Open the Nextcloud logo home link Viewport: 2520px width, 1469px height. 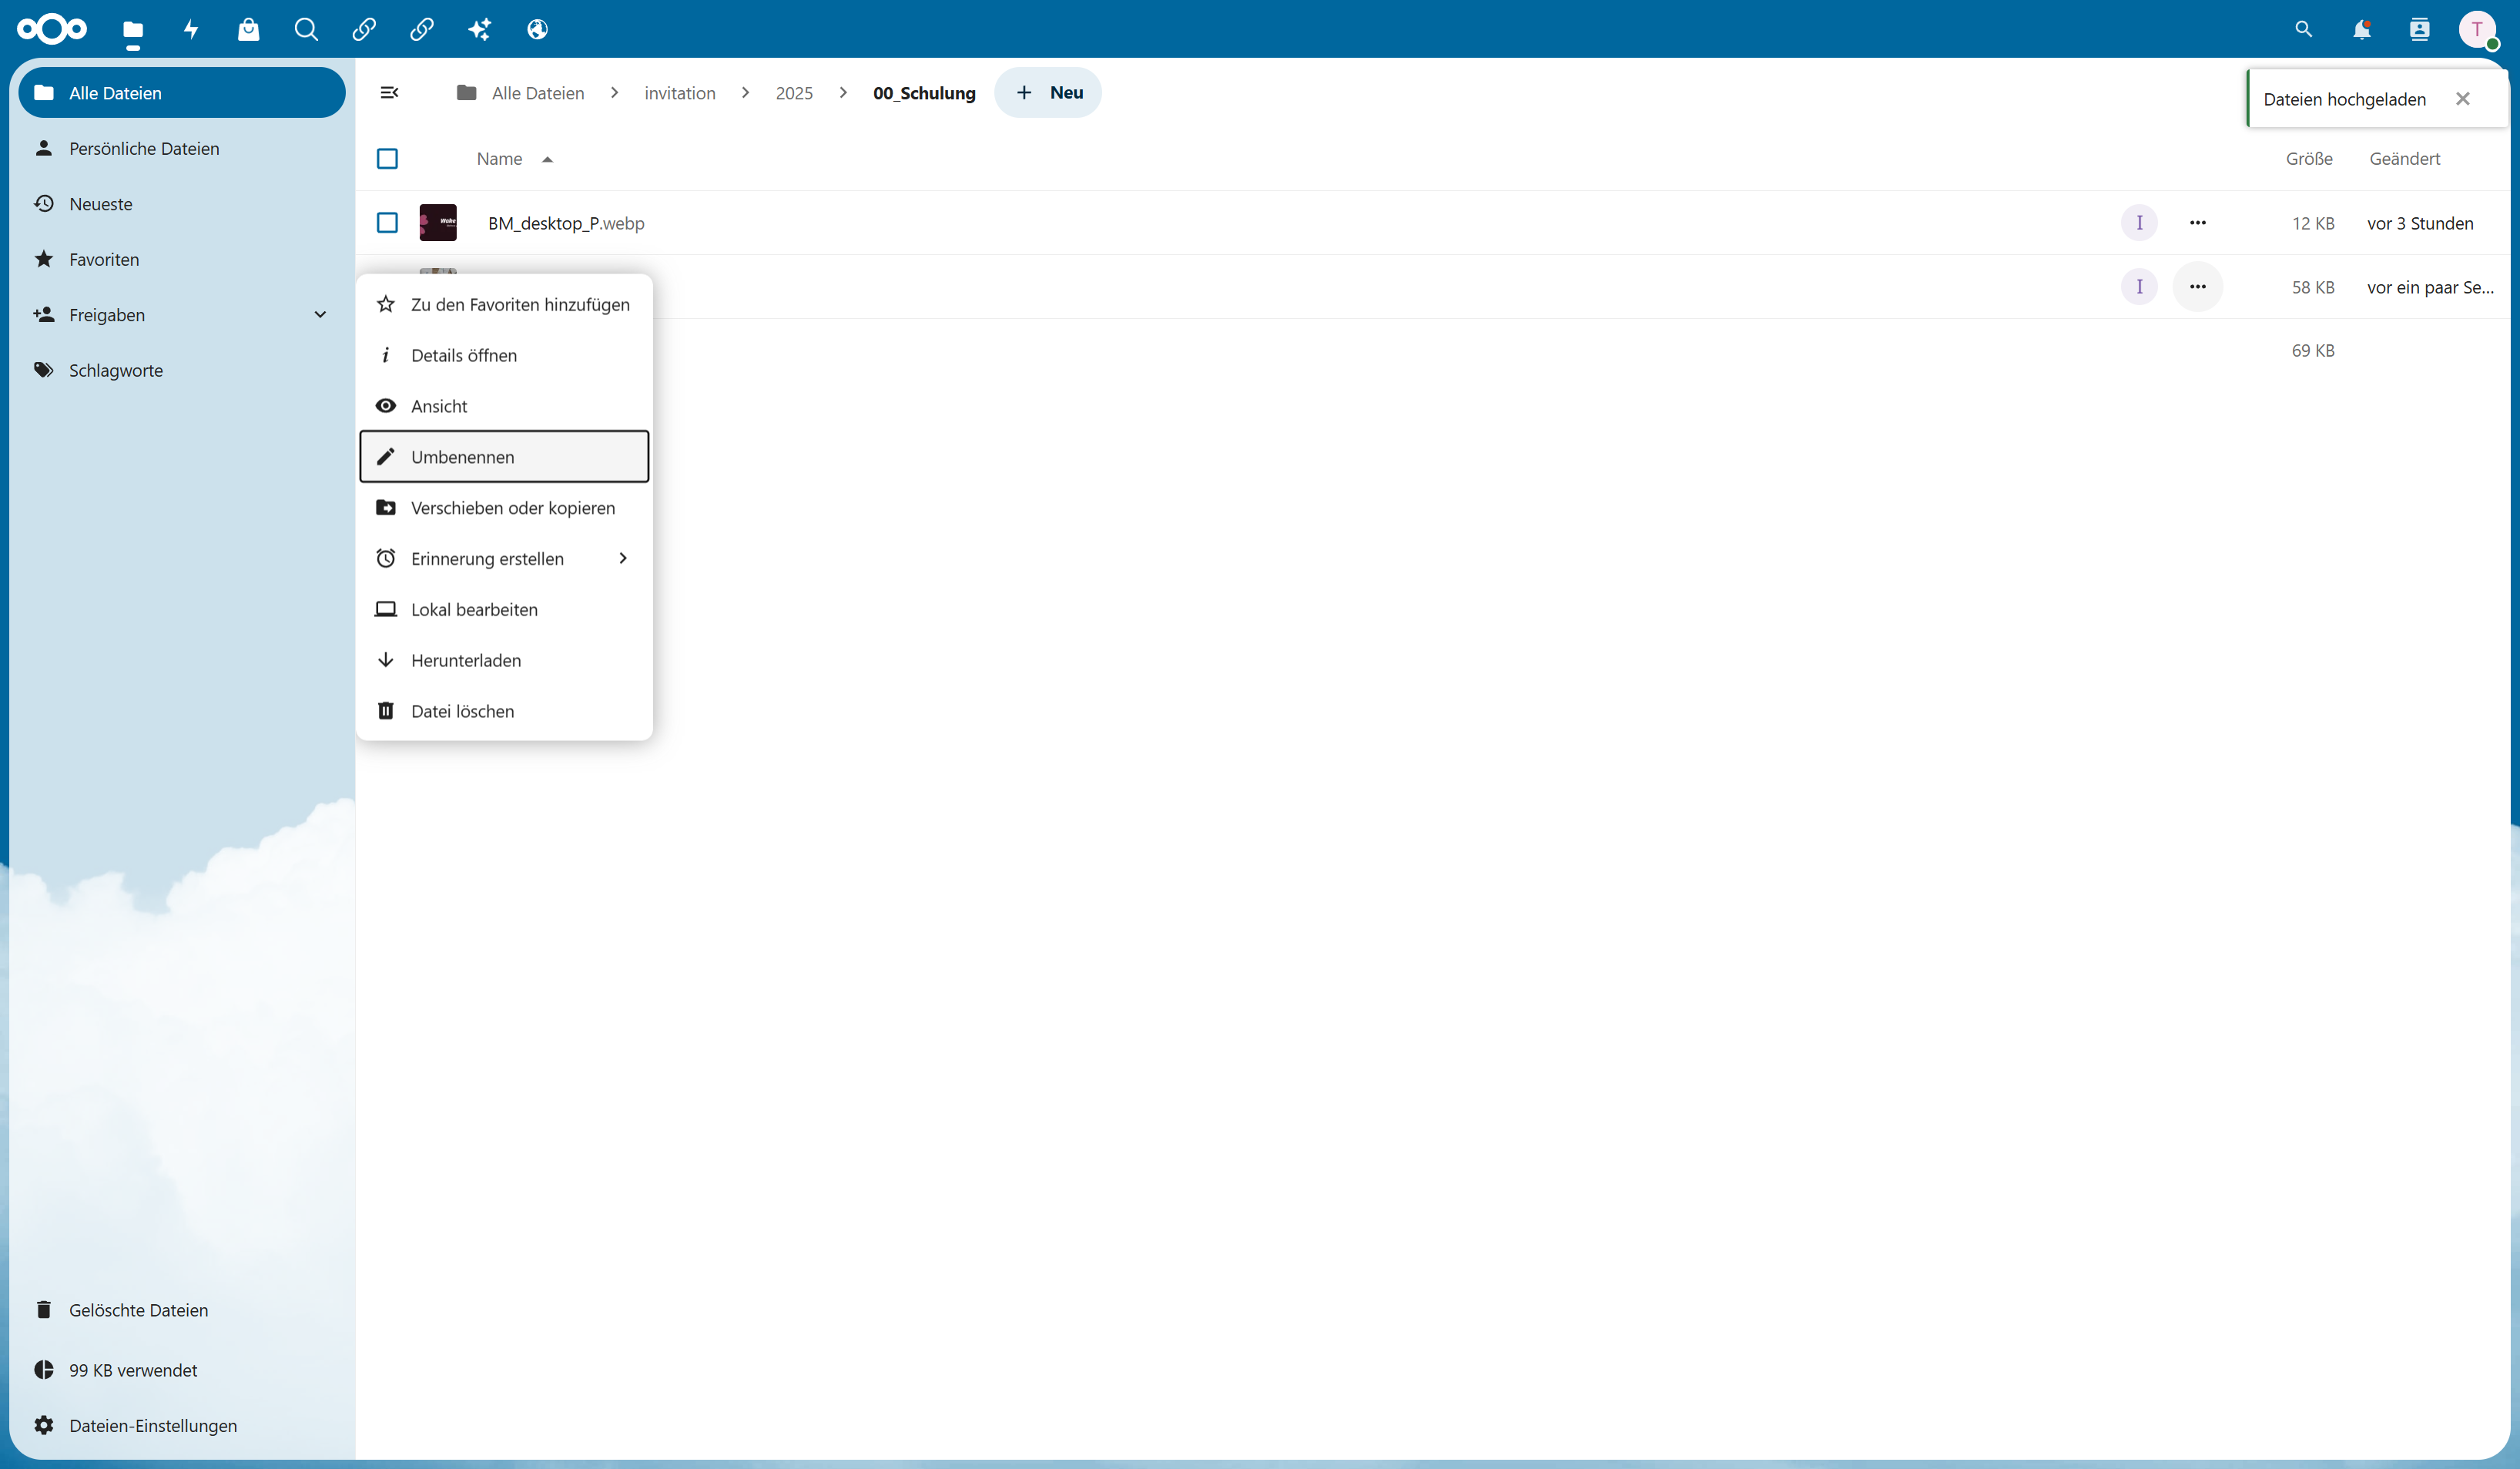52,29
